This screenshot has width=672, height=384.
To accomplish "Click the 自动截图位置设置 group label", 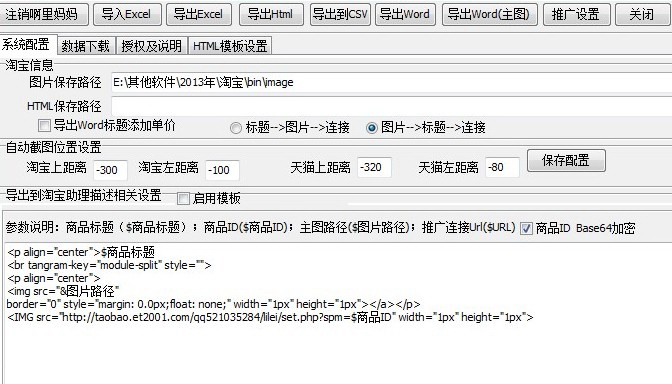I will click(53, 147).
